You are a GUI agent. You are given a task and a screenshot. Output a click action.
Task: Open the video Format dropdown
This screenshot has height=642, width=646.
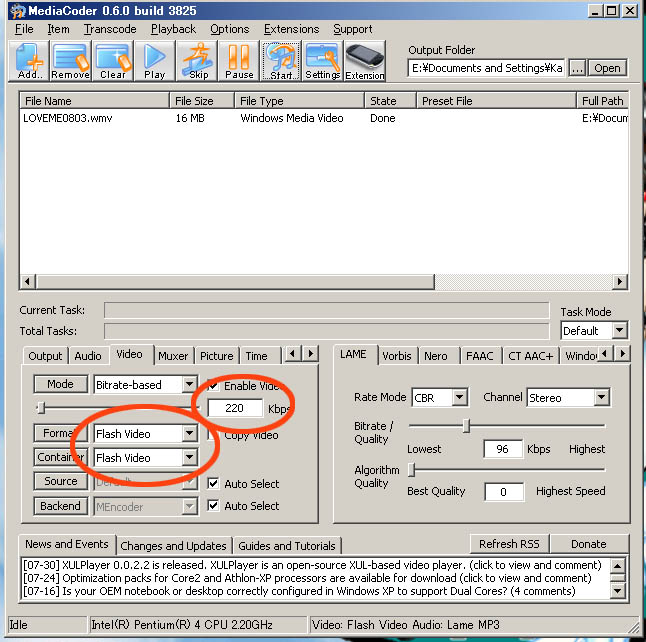189,433
